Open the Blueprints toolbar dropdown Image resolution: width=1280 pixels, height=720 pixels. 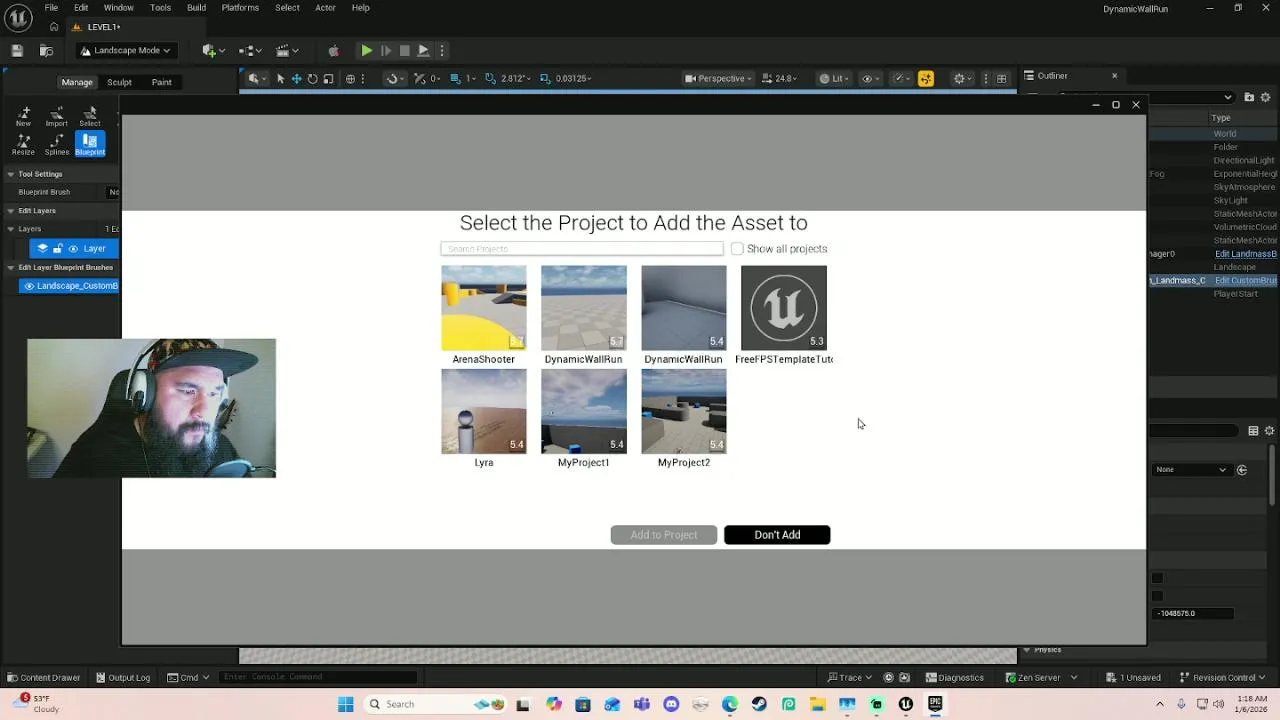pos(250,50)
